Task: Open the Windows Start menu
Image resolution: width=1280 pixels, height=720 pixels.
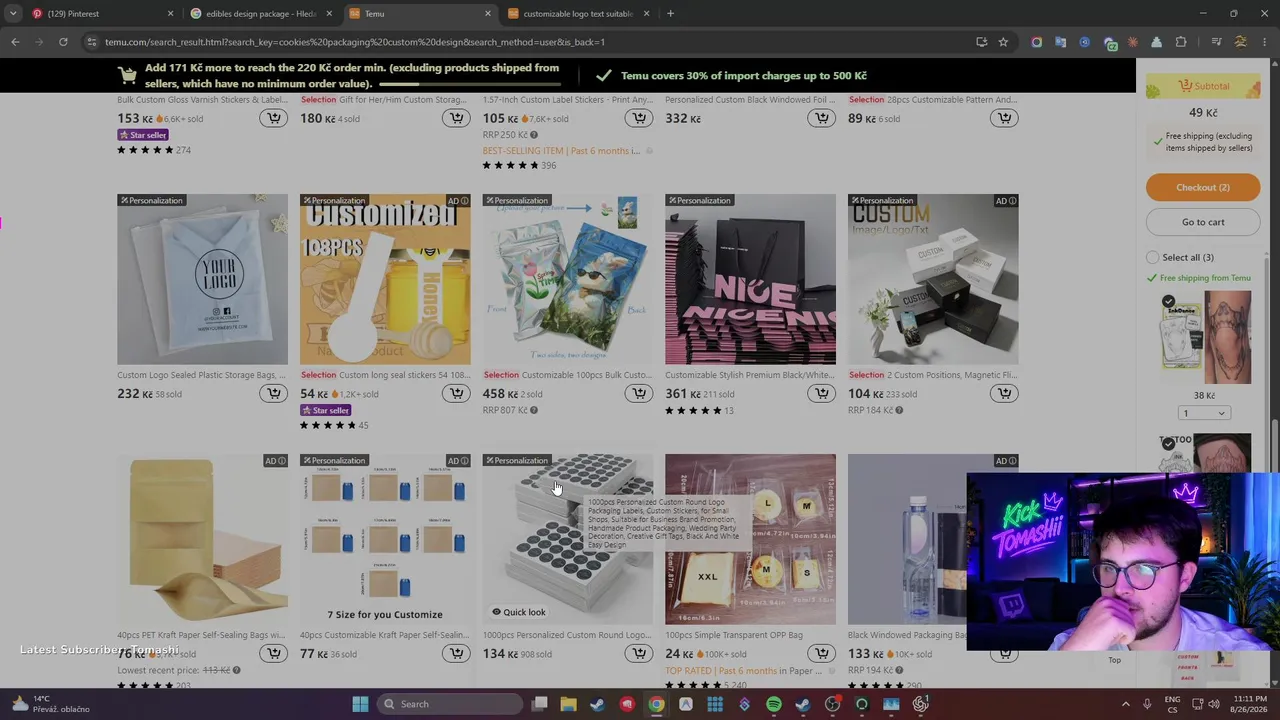Action: point(360,704)
